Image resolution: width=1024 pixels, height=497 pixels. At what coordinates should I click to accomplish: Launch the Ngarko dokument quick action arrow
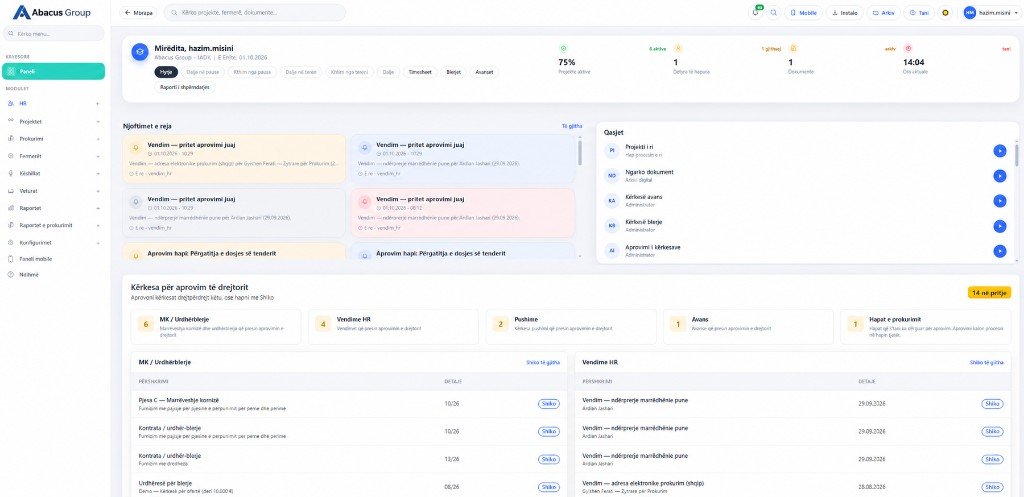tap(1000, 176)
